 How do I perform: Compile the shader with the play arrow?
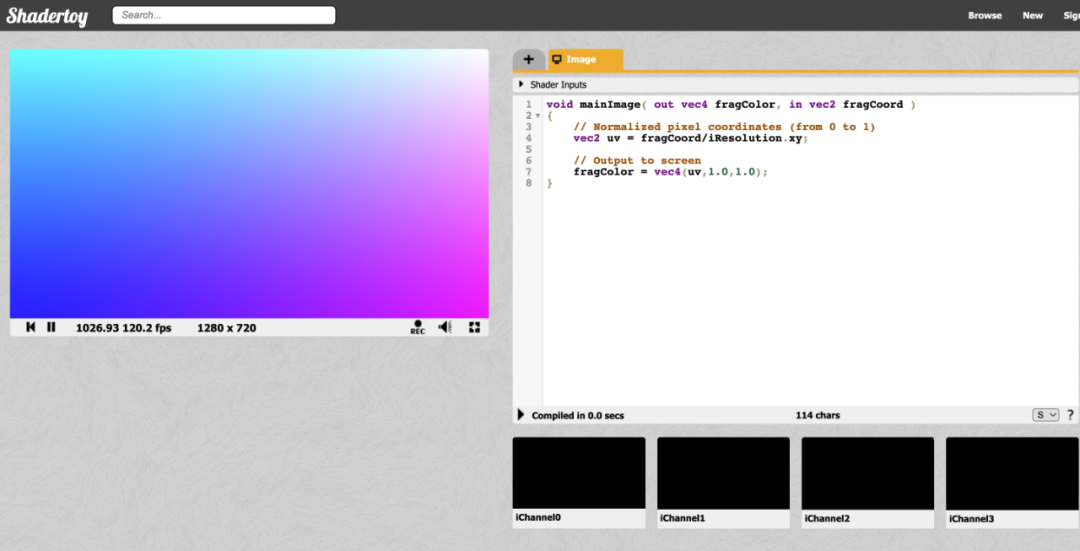point(521,415)
